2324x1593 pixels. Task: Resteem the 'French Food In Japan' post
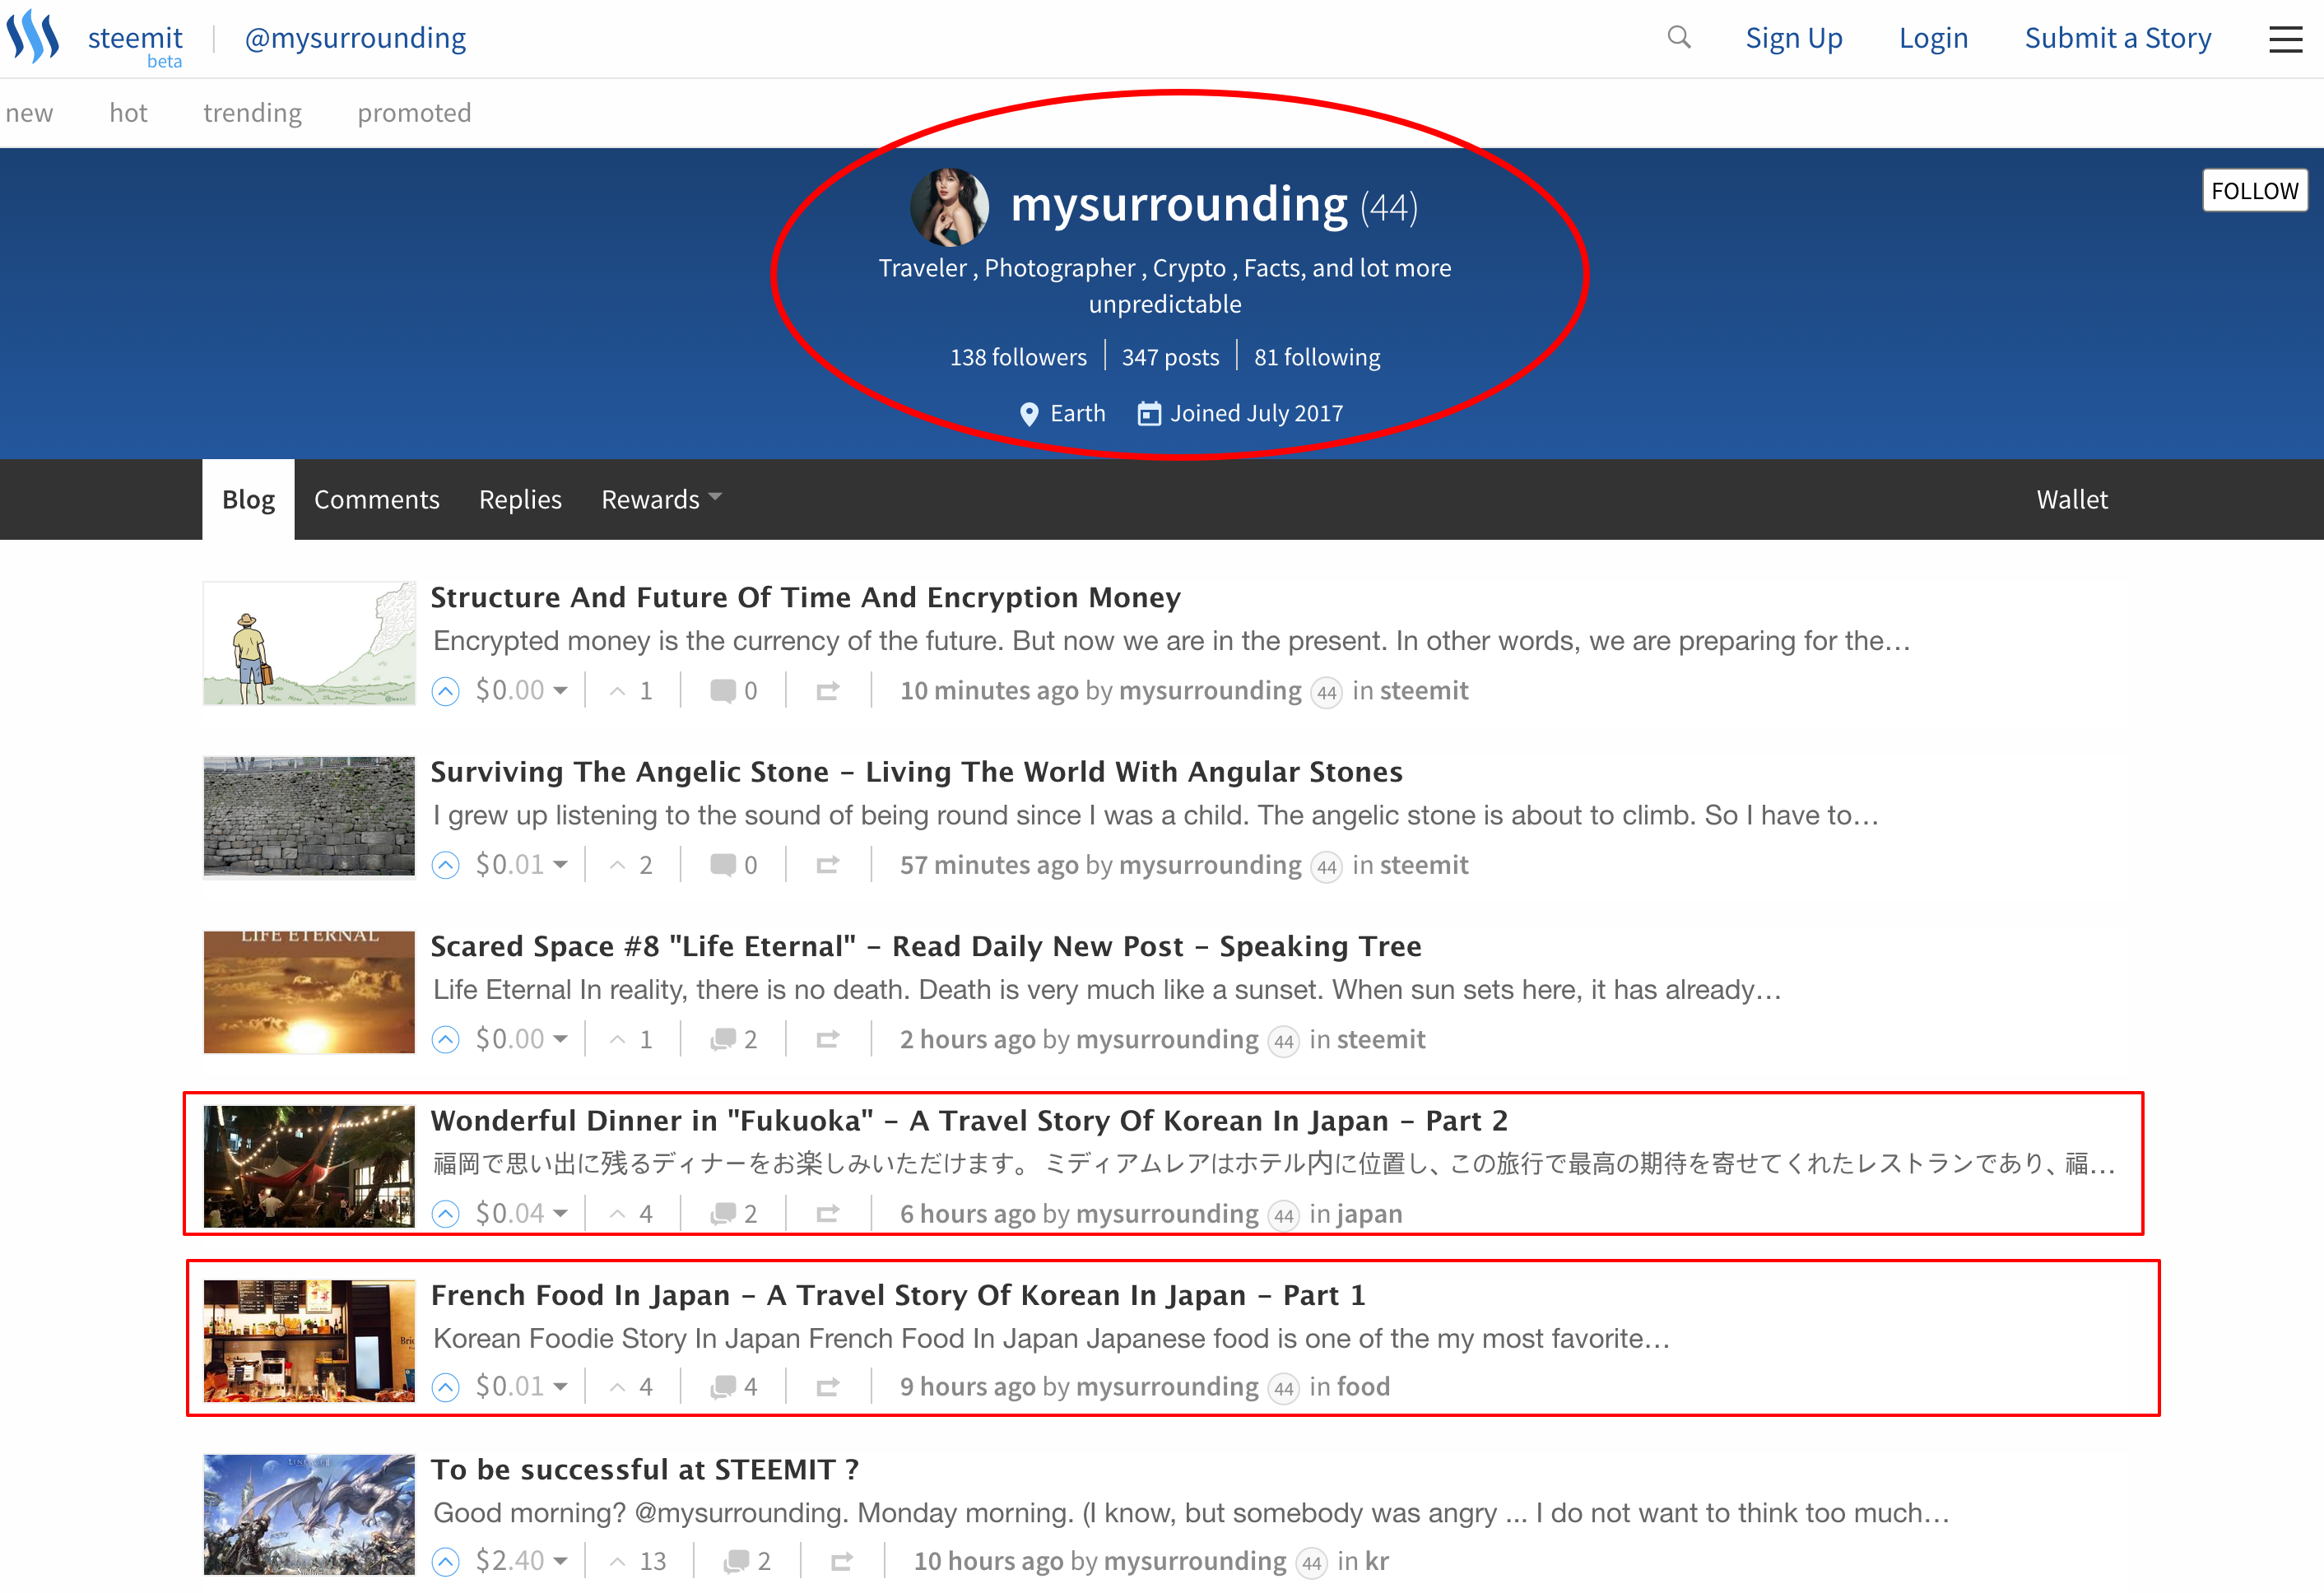(x=827, y=1387)
